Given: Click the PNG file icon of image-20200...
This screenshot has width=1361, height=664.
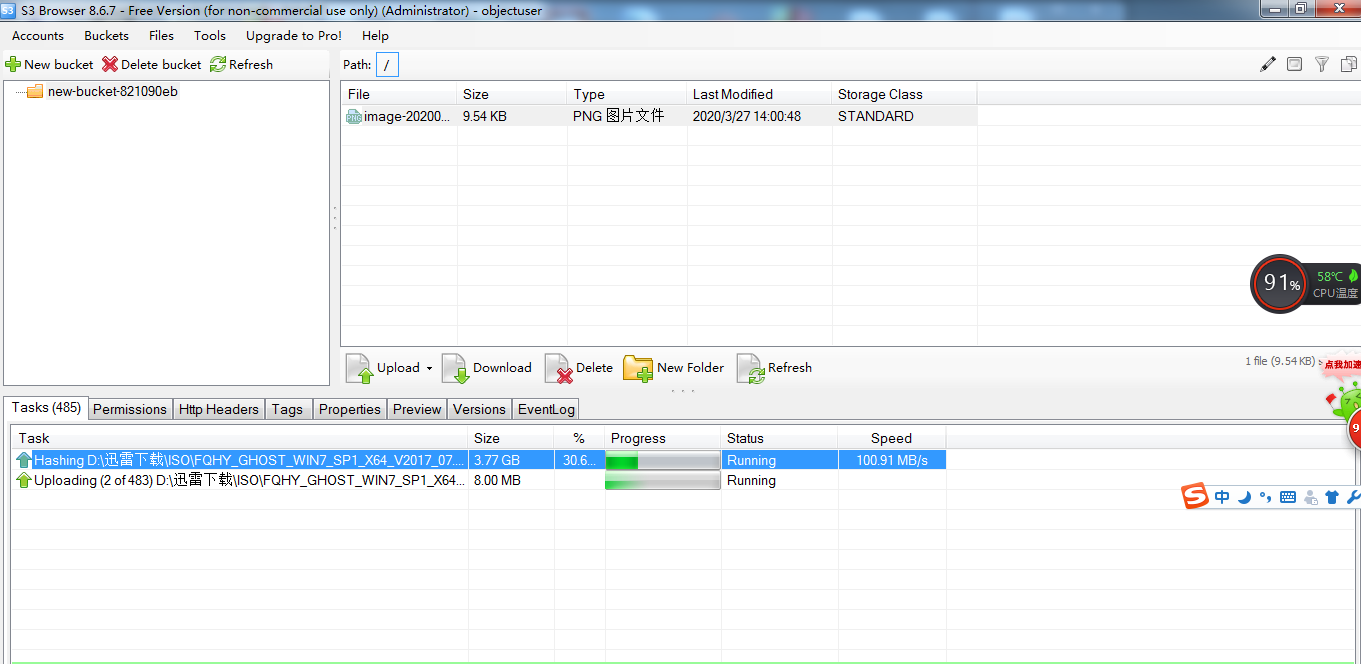Looking at the screenshot, I should [354, 116].
